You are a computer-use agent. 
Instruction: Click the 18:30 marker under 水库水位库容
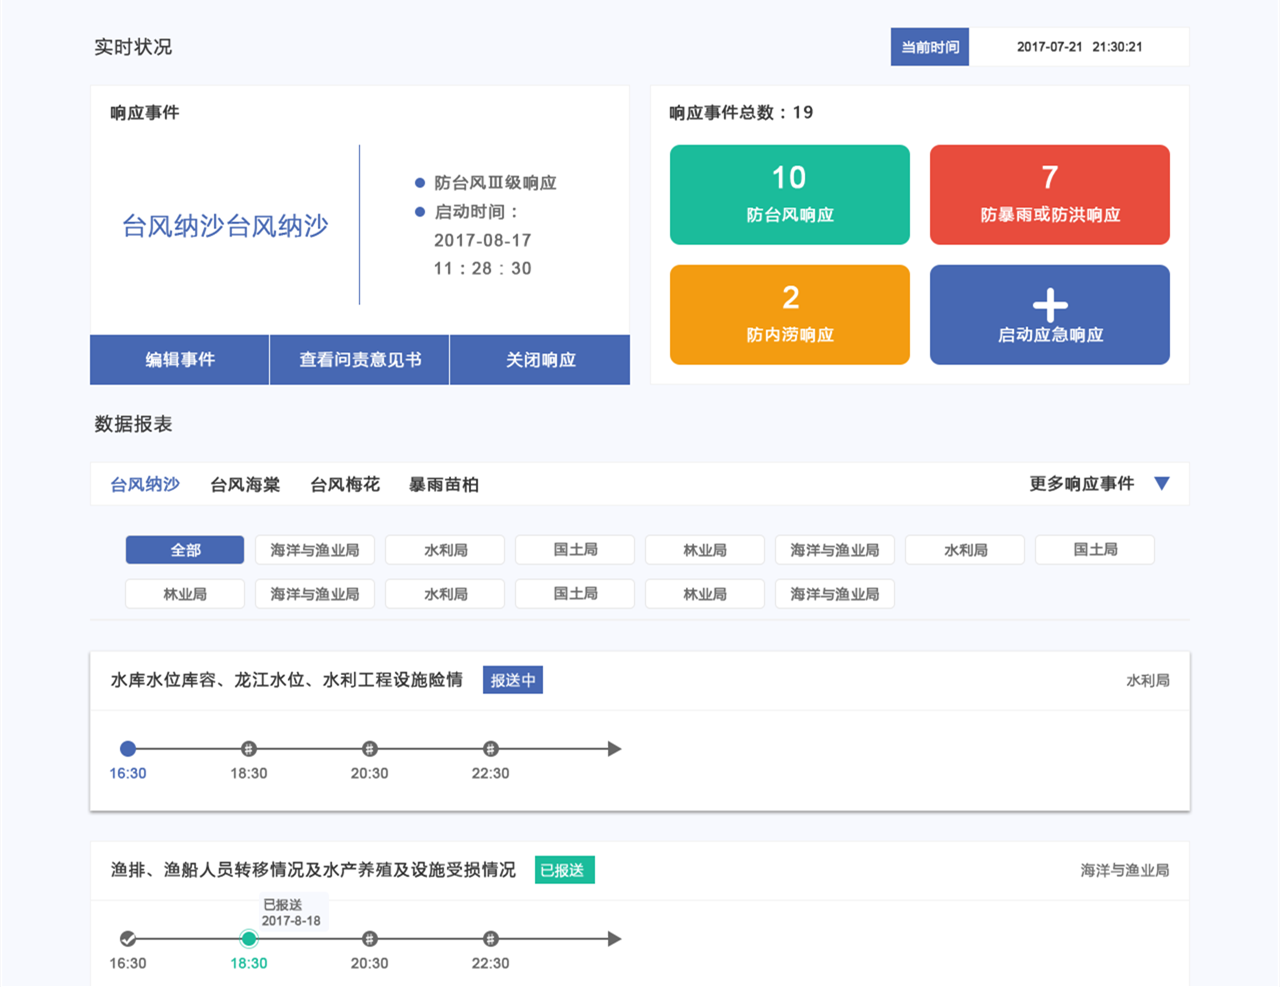(x=249, y=749)
